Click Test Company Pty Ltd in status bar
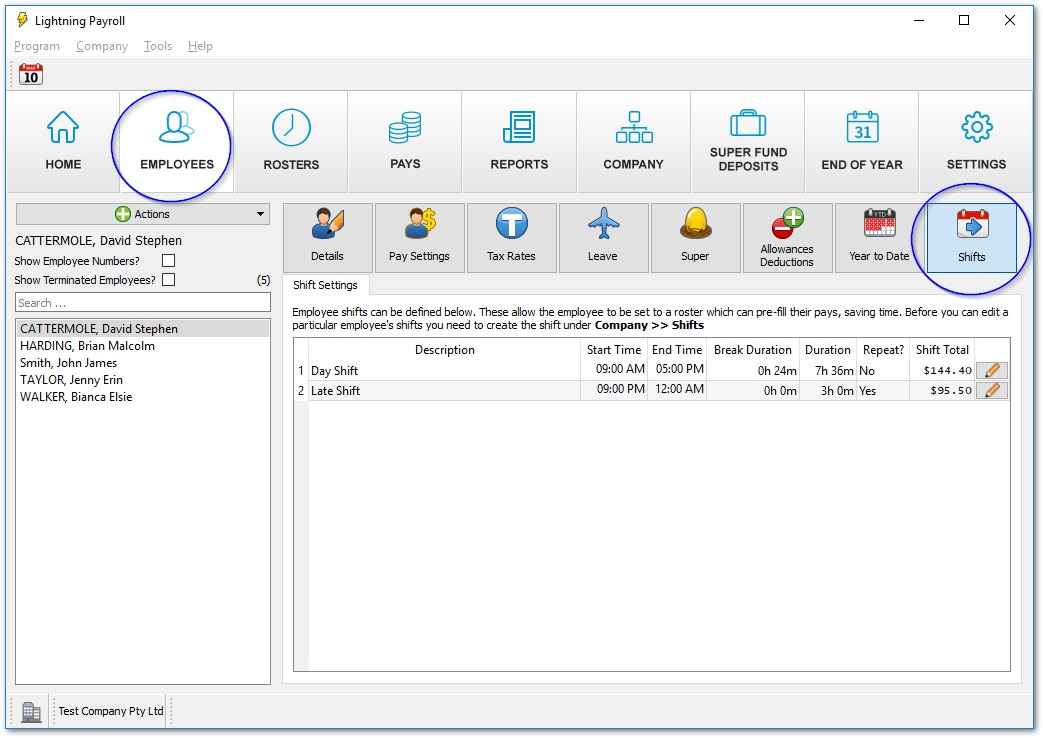 pyautogui.click(x=110, y=711)
